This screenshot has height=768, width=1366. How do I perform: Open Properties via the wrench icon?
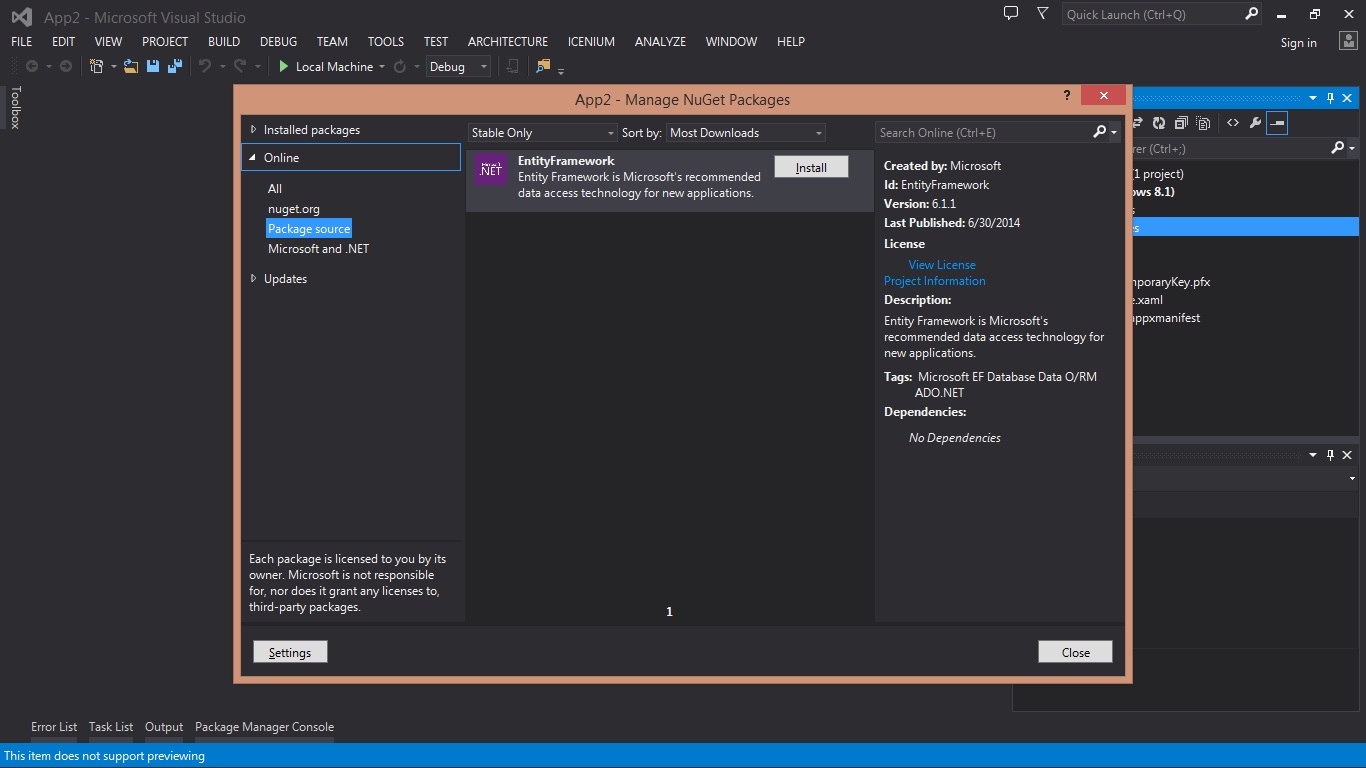coord(1255,123)
